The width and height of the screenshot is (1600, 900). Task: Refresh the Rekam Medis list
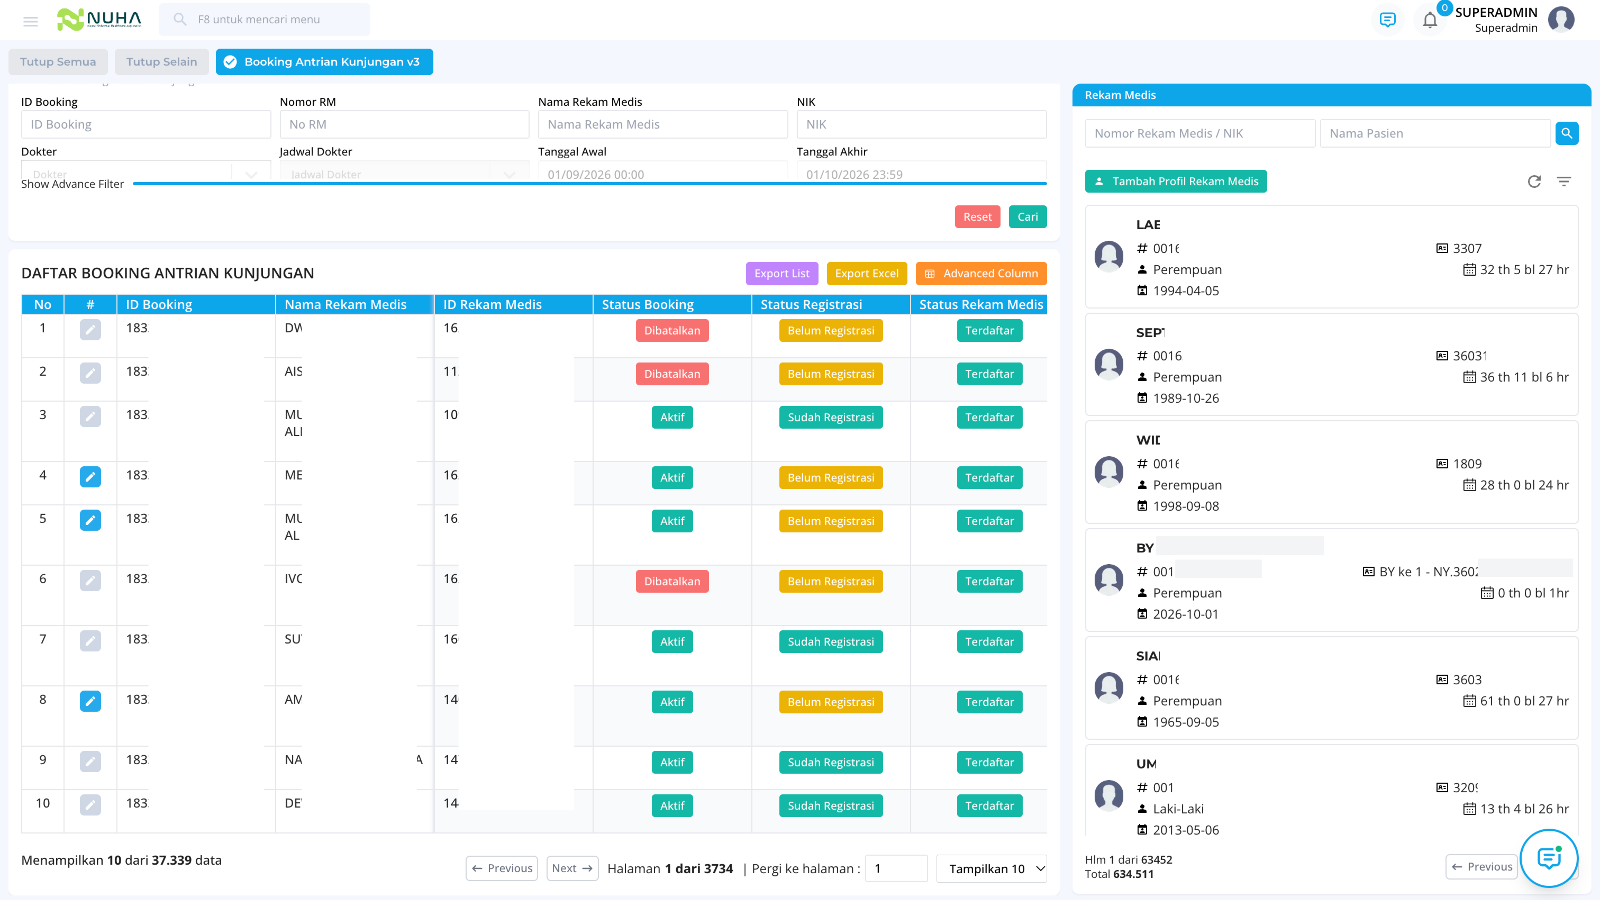[x=1534, y=181]
